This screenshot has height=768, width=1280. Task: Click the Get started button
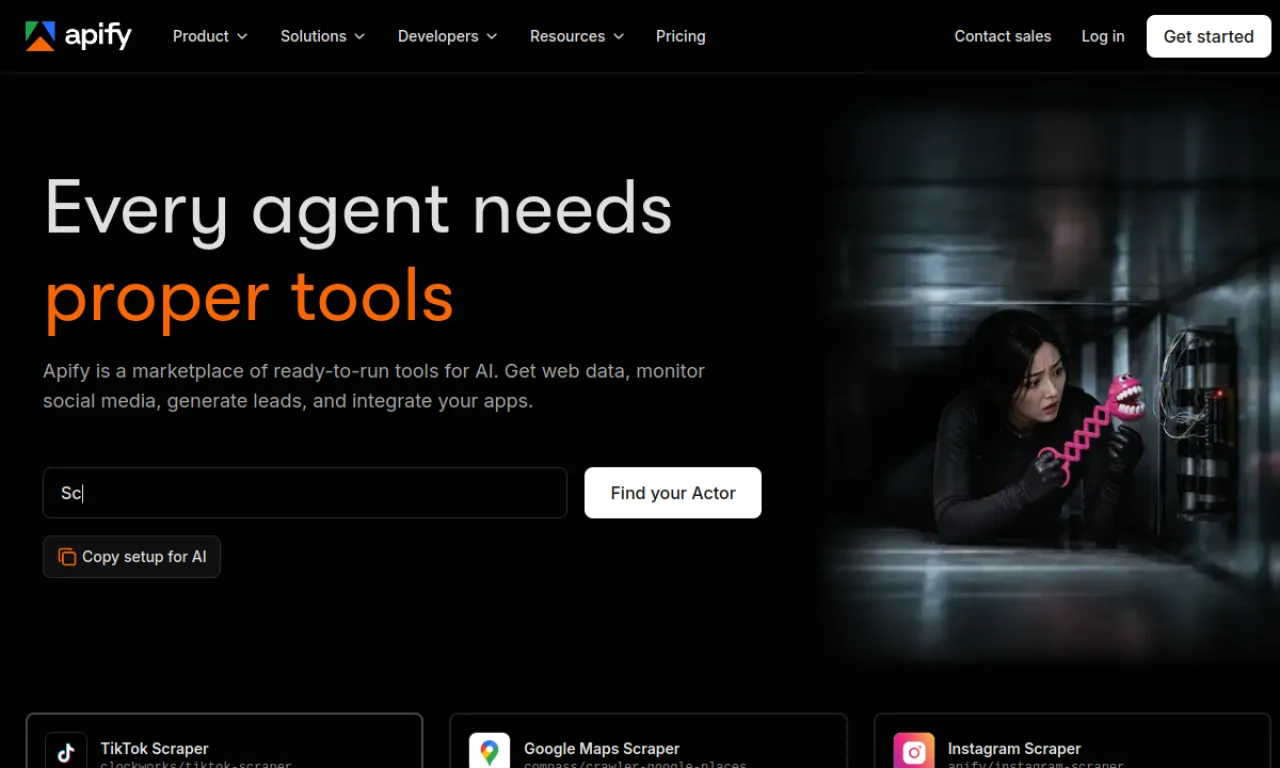click(1209, 36)
